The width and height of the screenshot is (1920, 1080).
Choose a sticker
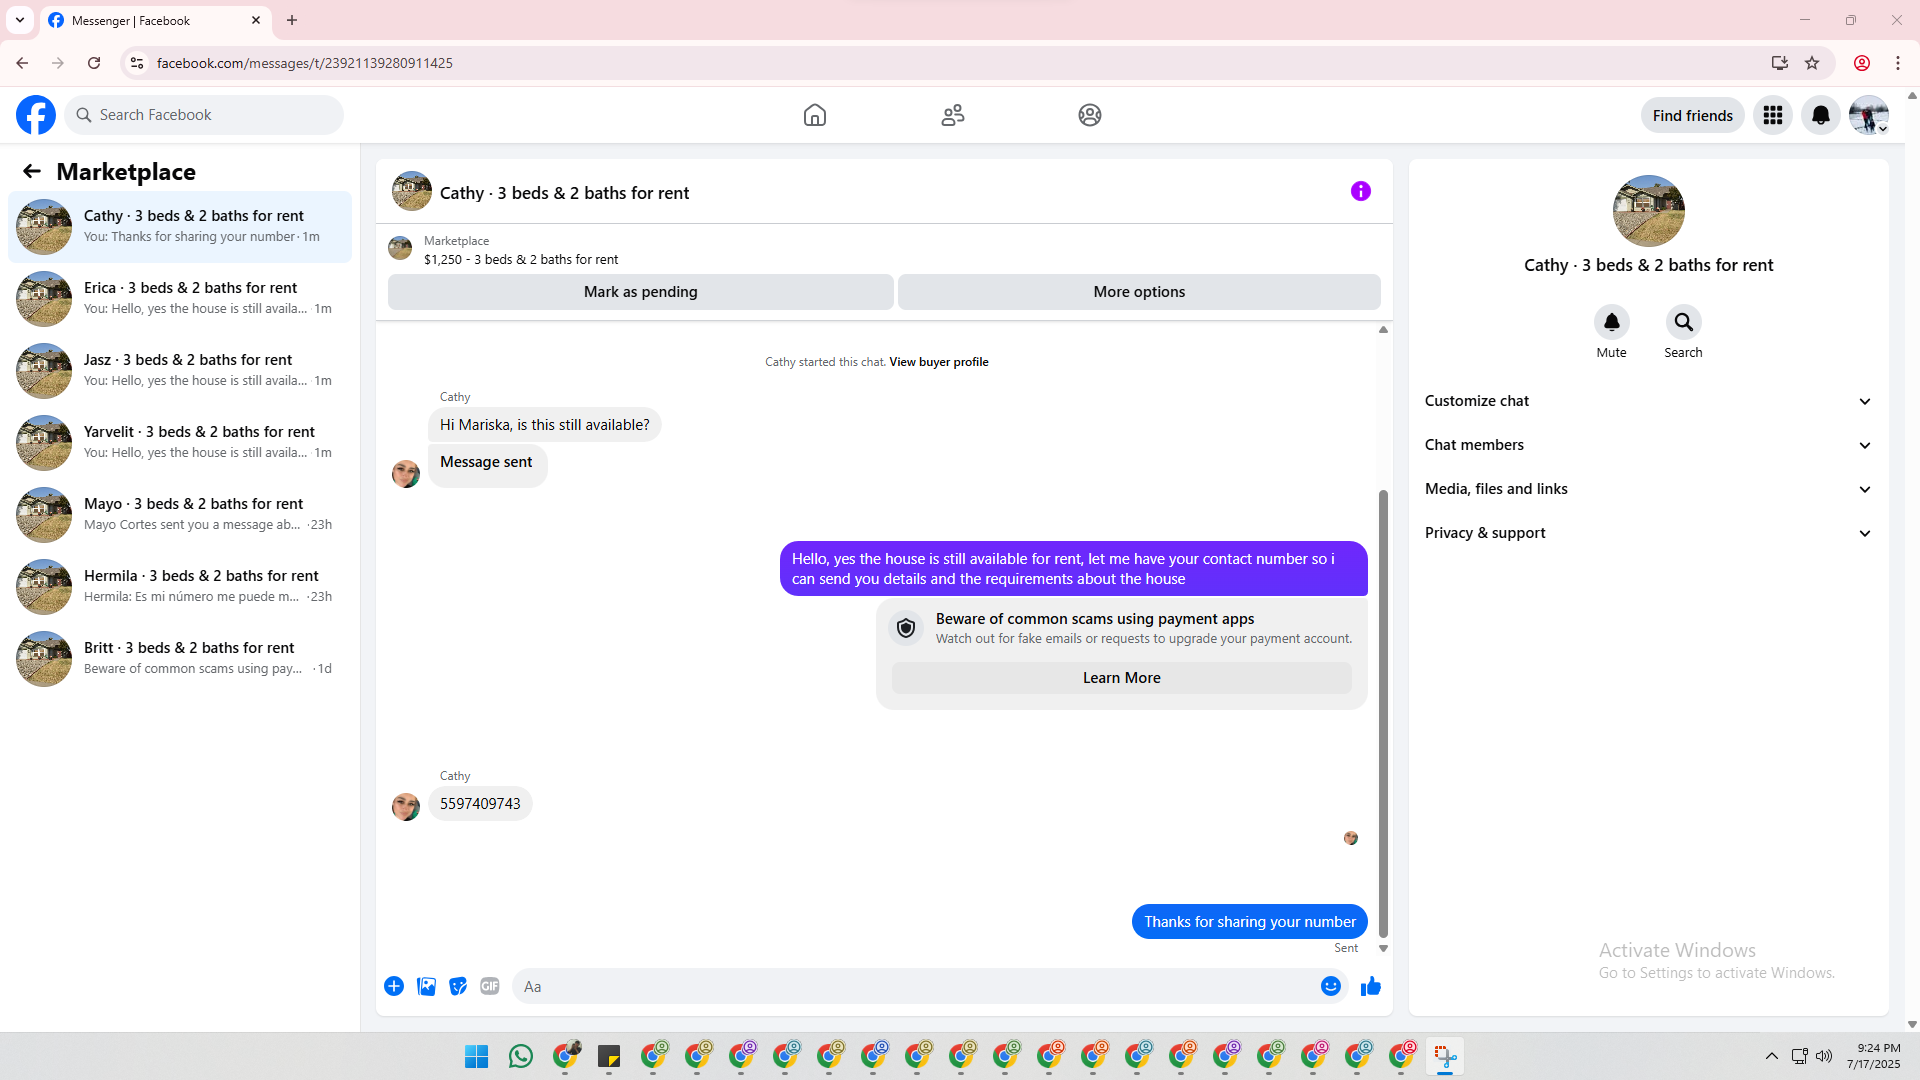click(x=458, y=986)
